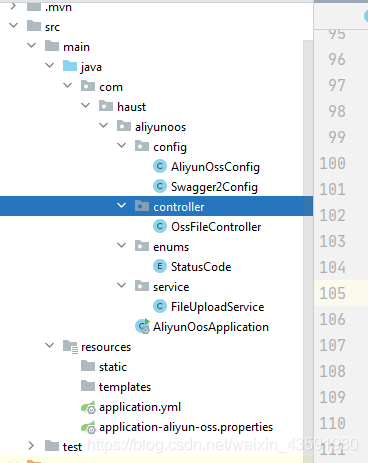Click the main folder icon
This screenshot has width=368, height=463.
pos(52,46)
